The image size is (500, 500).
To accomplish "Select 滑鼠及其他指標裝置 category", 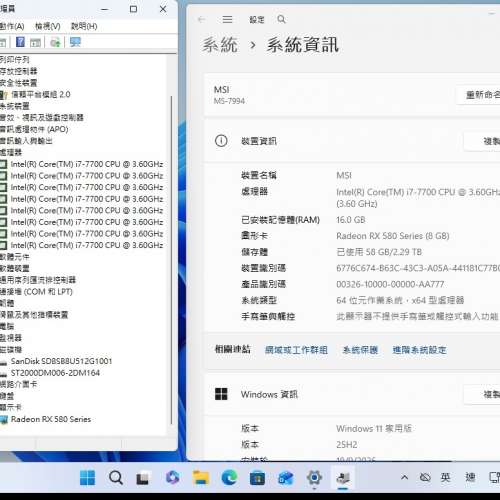I will (34, 315).
